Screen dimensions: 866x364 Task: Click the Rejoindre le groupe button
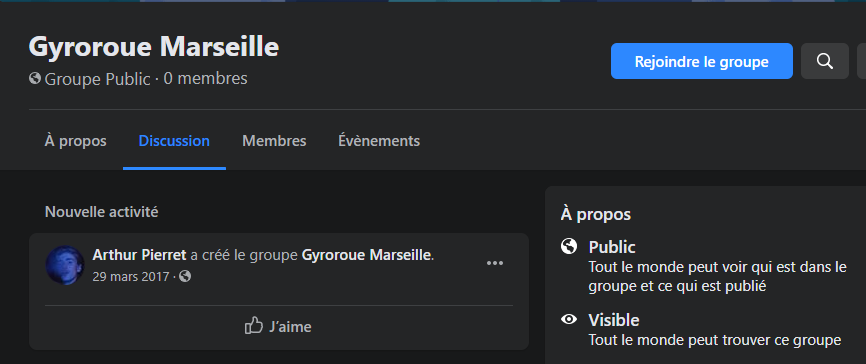point(701,61)
